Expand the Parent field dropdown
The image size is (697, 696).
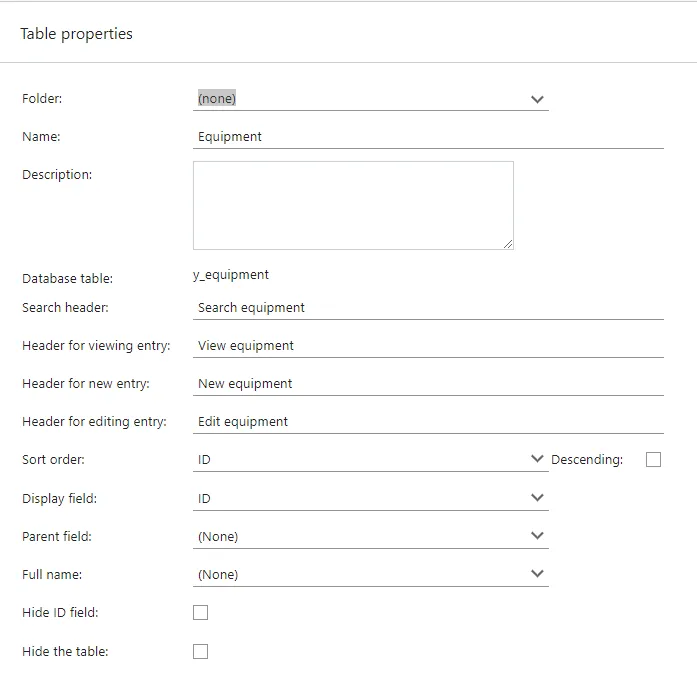click(370, 536)
